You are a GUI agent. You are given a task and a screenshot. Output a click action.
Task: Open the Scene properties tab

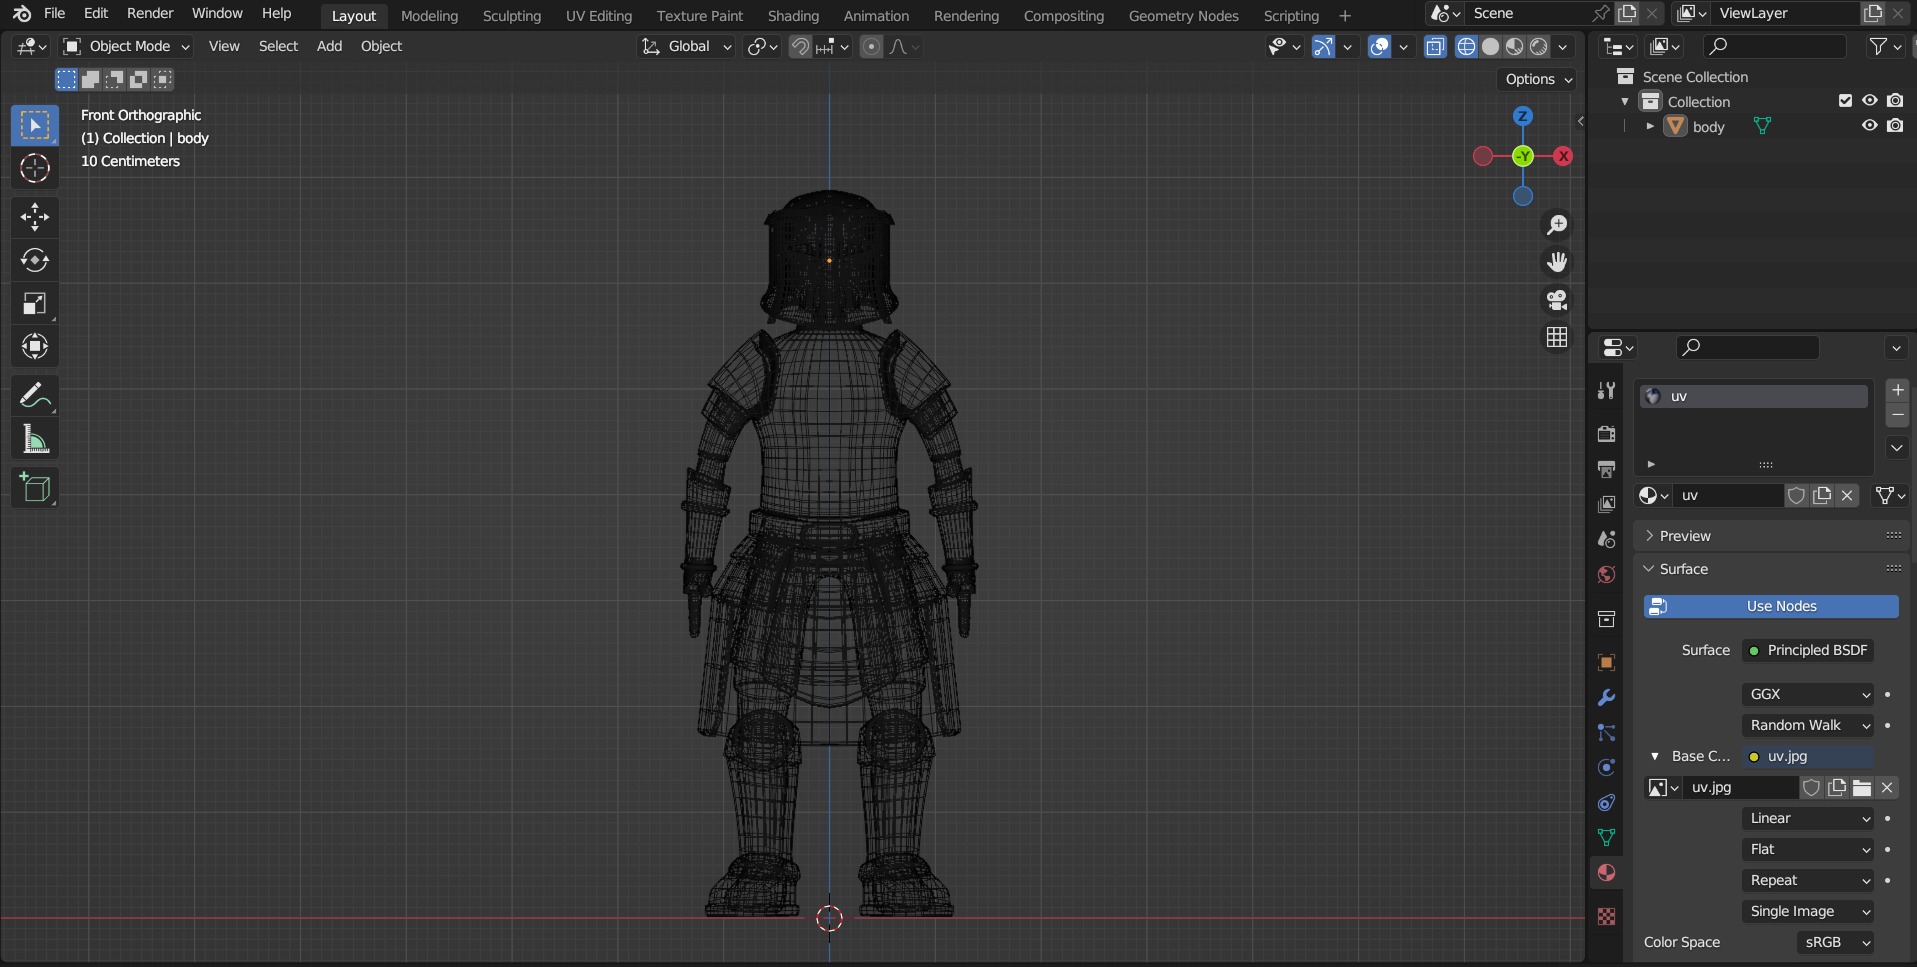(1606, 539)
